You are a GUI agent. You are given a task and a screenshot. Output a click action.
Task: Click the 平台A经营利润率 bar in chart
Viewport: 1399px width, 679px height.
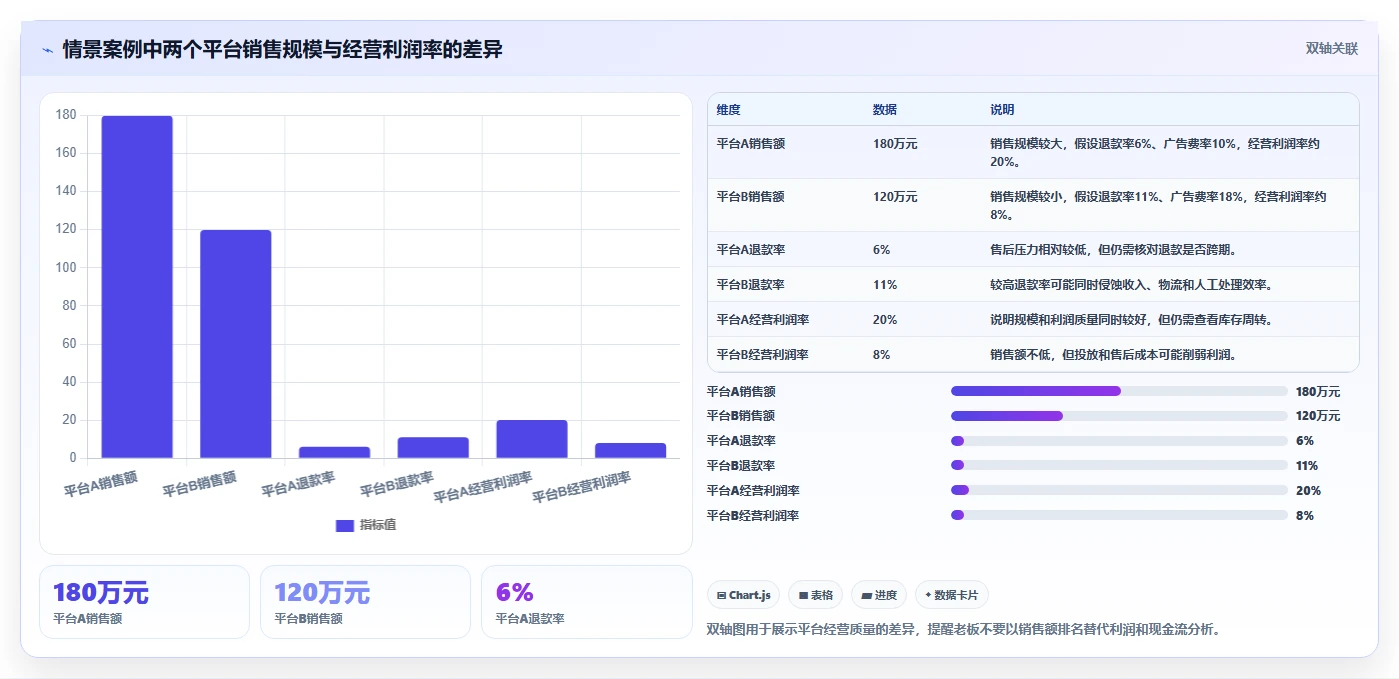point(532,439)
